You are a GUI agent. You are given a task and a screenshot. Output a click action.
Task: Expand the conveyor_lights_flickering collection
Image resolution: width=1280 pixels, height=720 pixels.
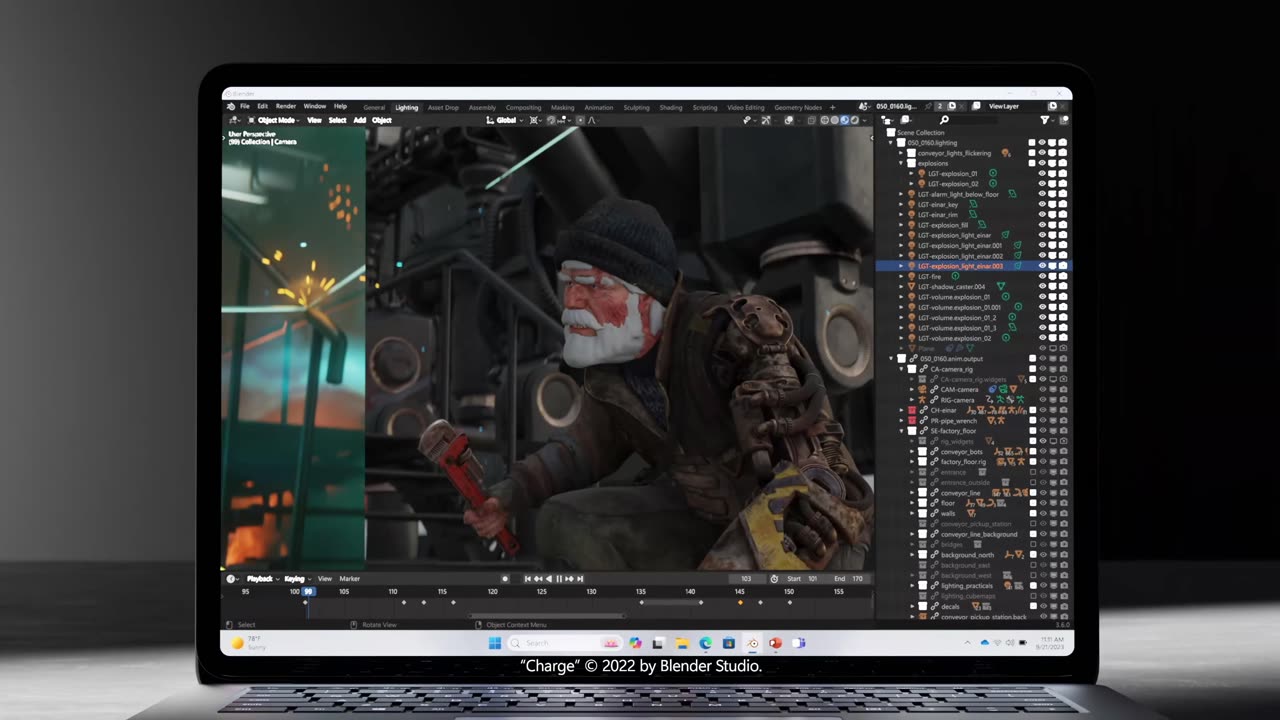pyautogui.click(x=900, y=153)
